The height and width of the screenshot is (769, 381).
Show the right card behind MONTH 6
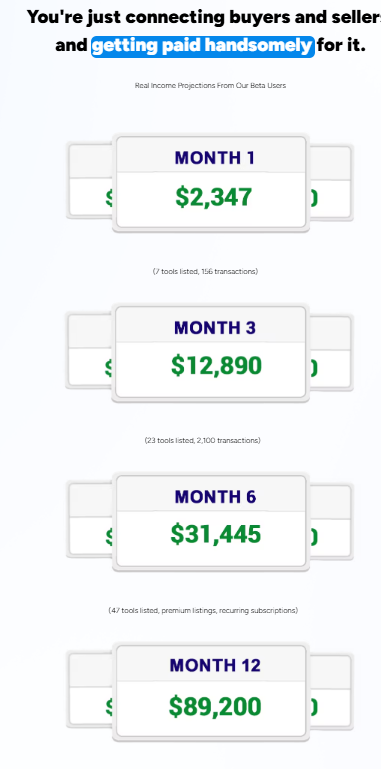click(331, 521)
